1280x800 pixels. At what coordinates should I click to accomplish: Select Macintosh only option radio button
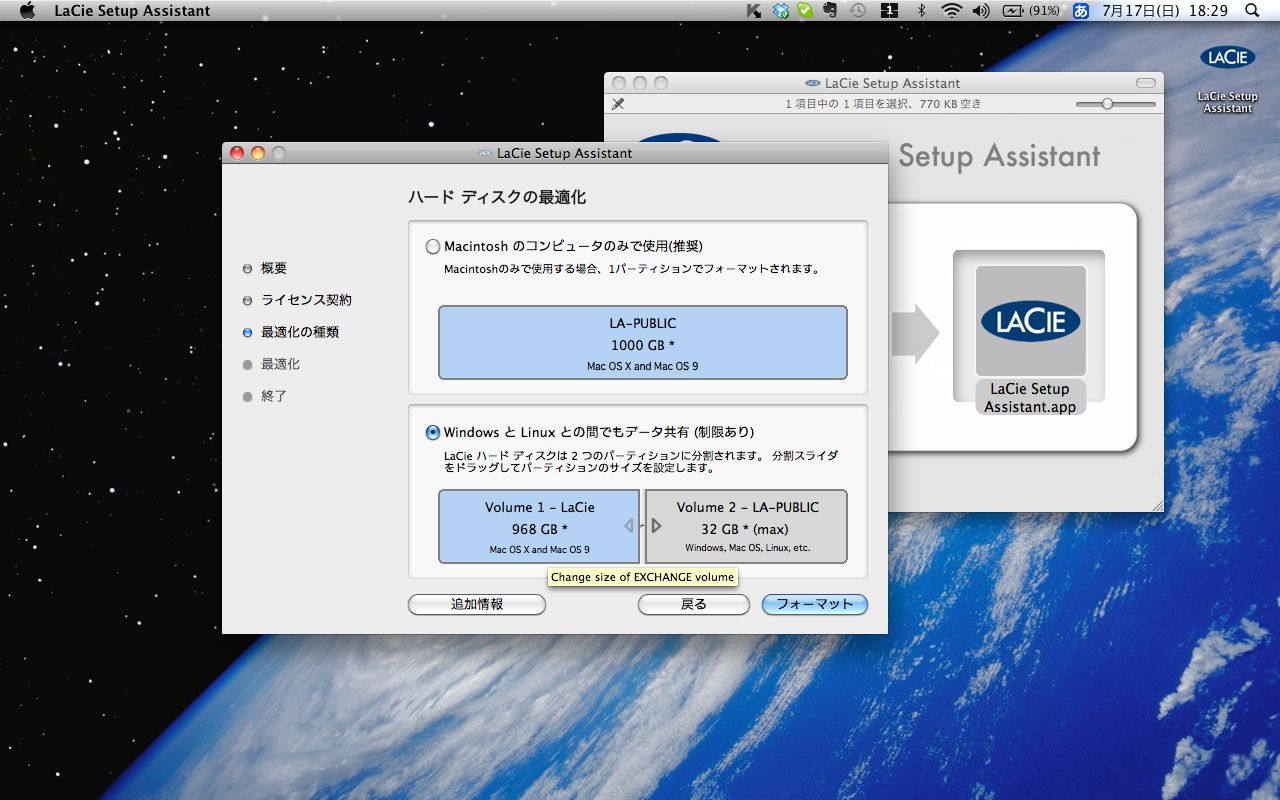(x=433, y=246)
